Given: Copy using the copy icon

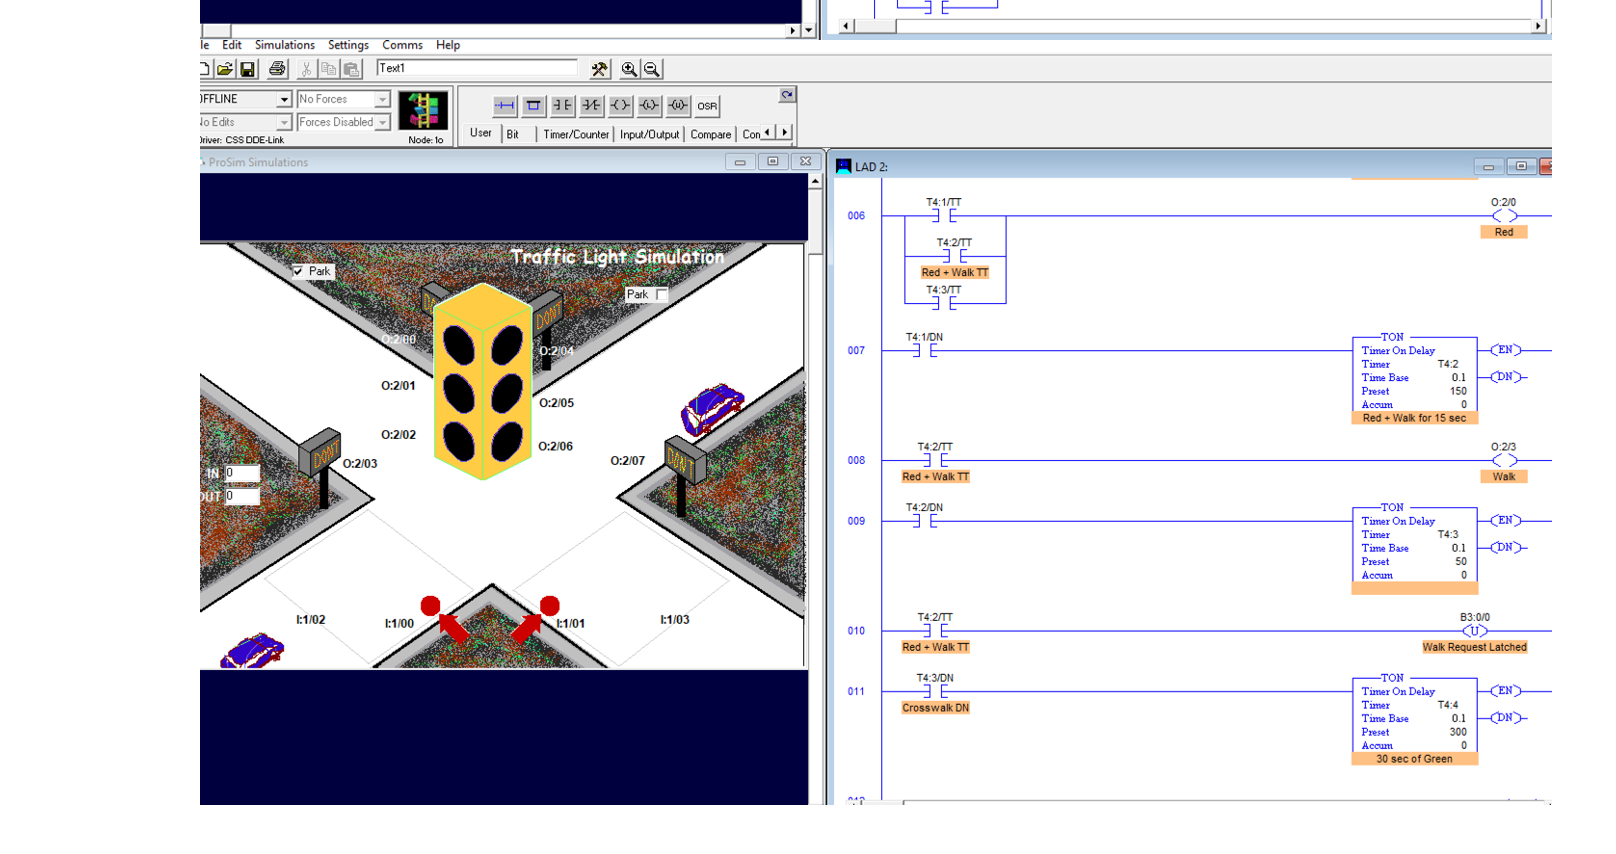Looking at the screenshot, I should (x=329, y=69).
